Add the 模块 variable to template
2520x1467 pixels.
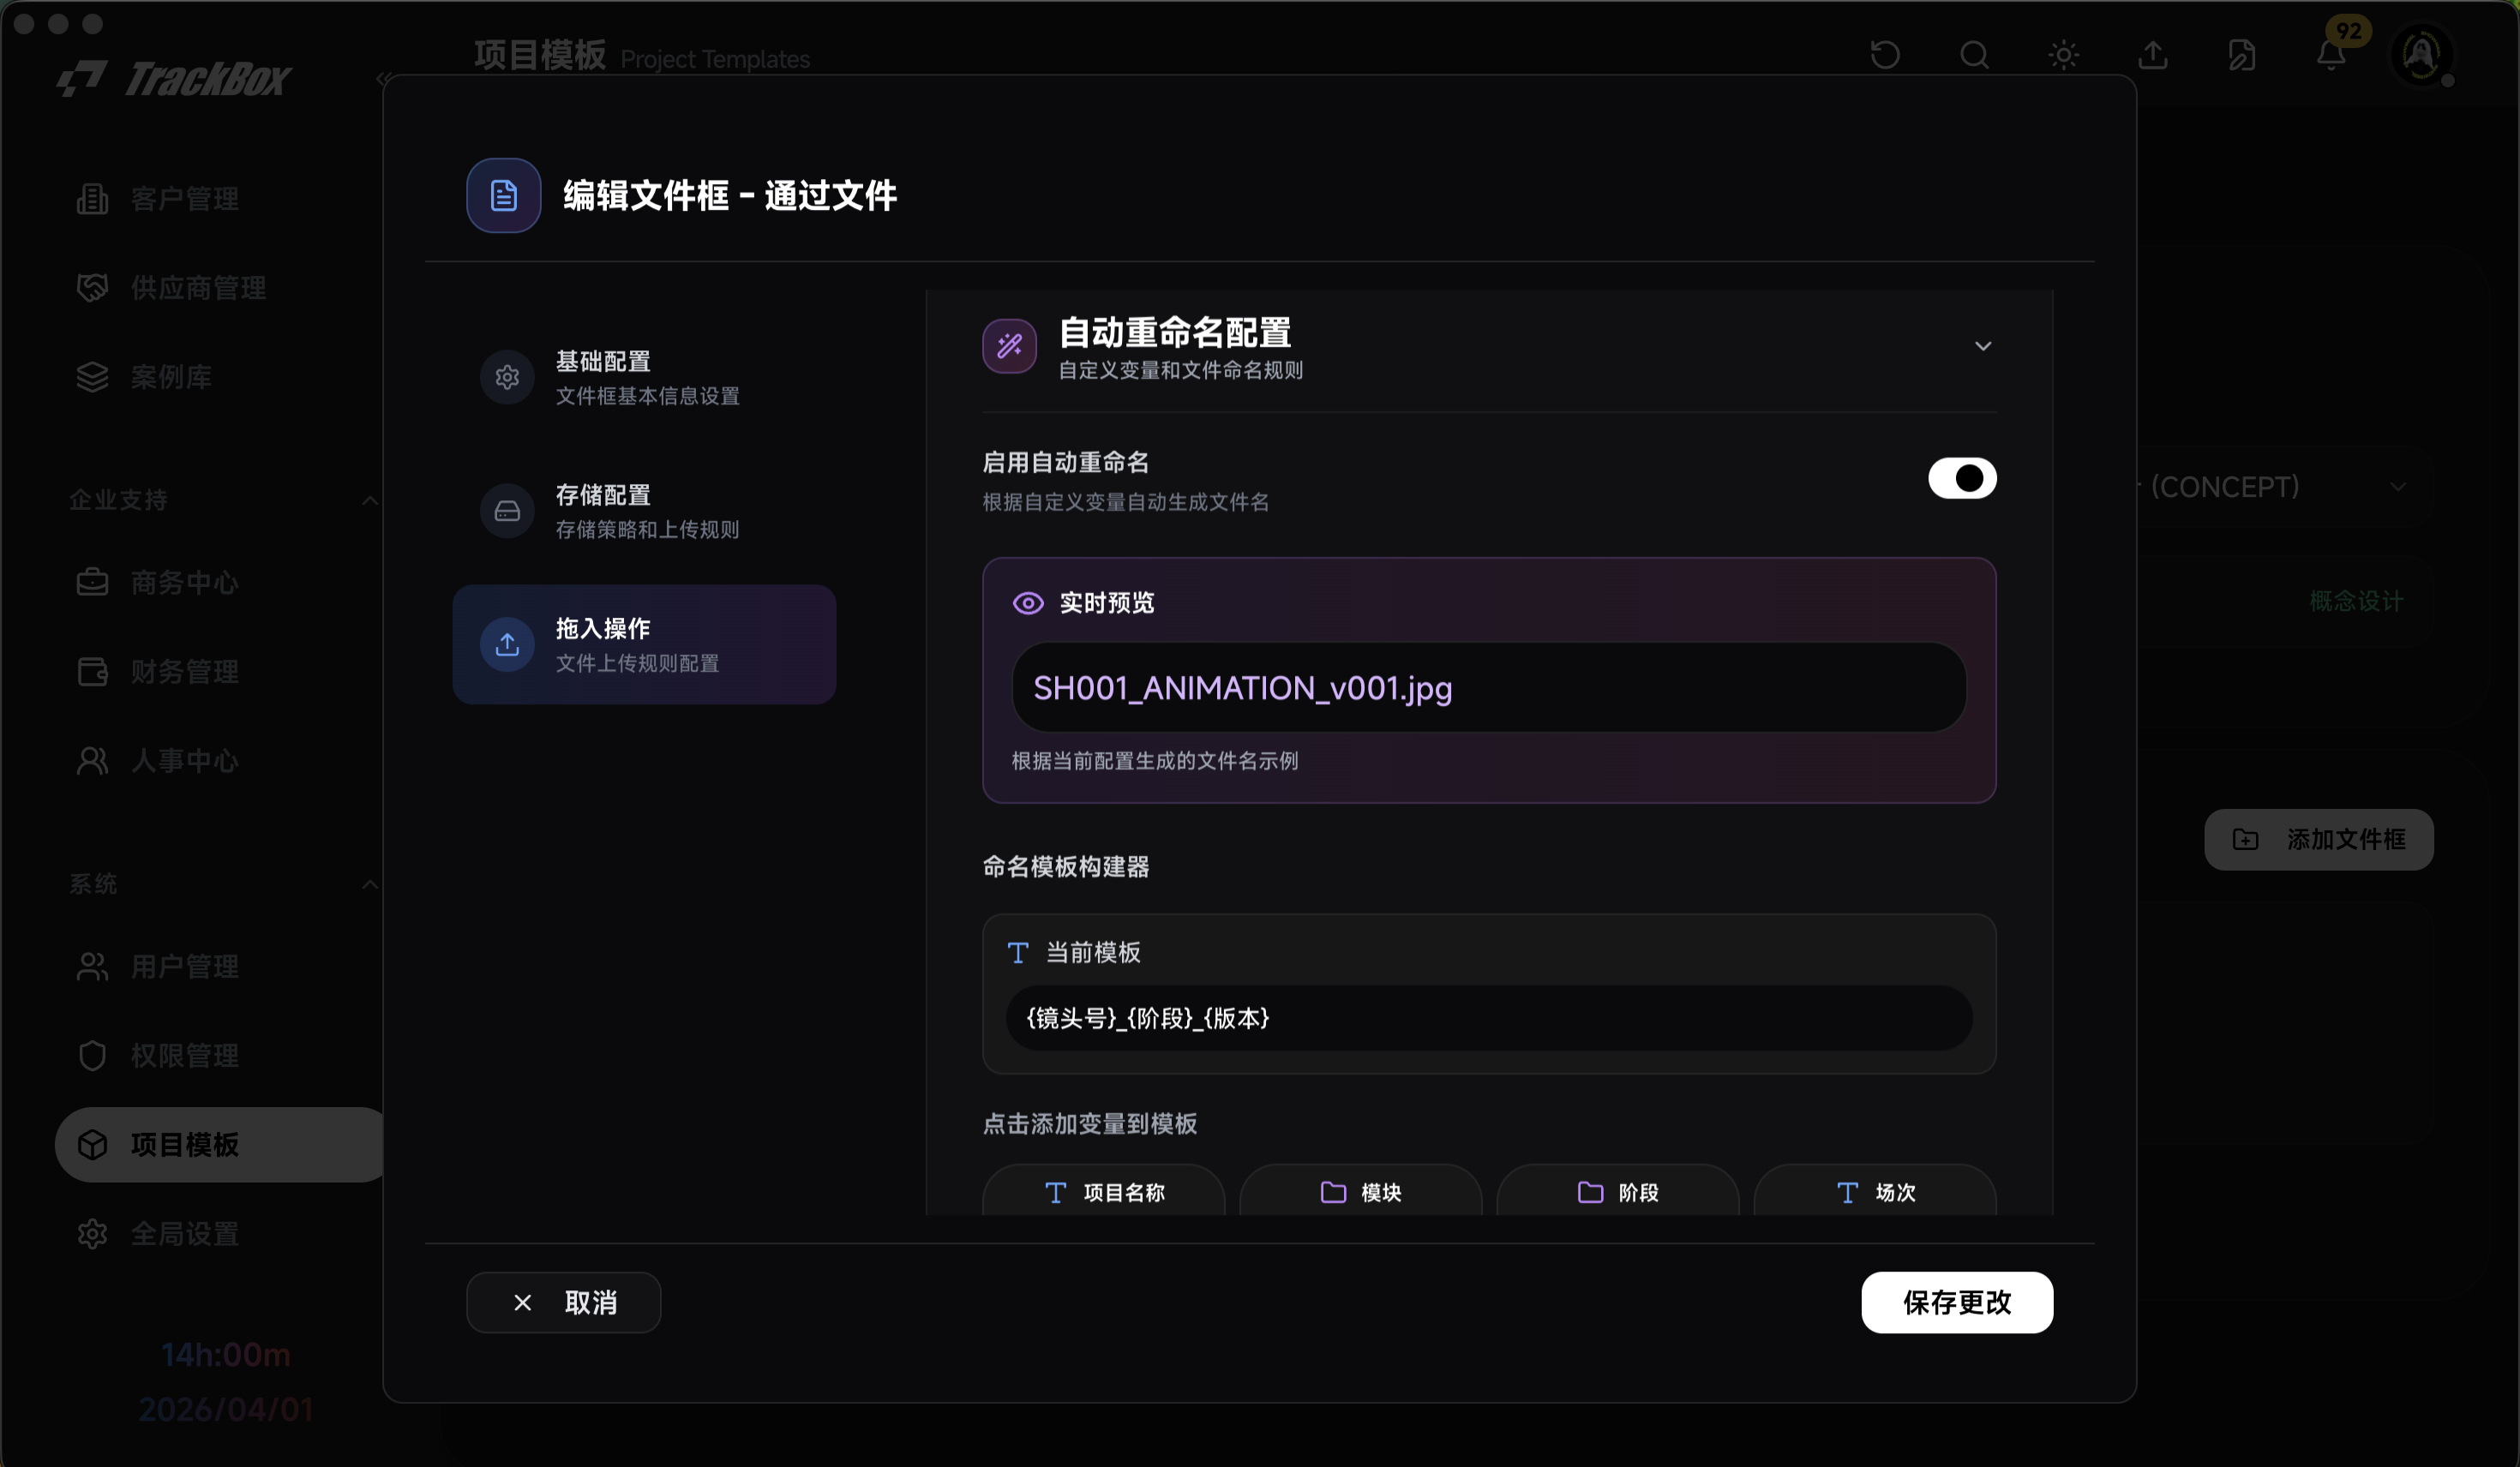(x=1361, y=1192)
